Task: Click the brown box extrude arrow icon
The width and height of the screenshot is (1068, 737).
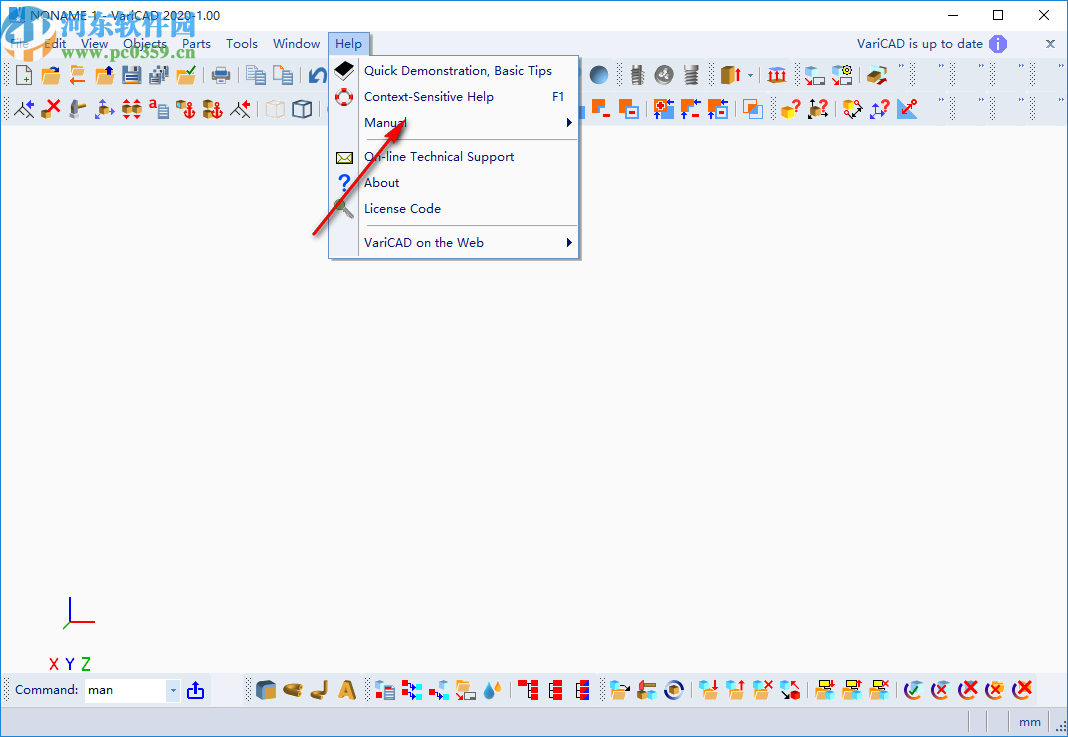Action: tap(730, 75)
